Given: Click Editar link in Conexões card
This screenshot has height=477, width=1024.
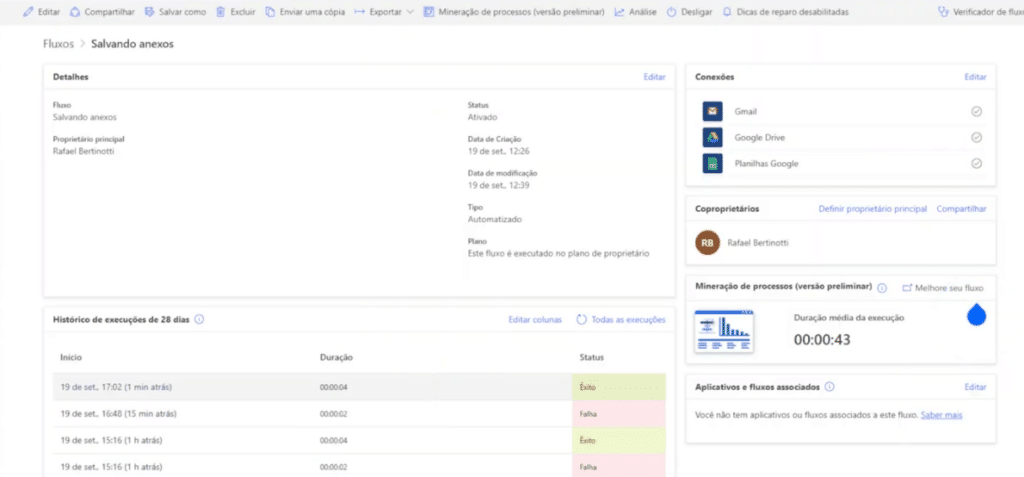Looking at the screenshot, I should coord(975,76).
